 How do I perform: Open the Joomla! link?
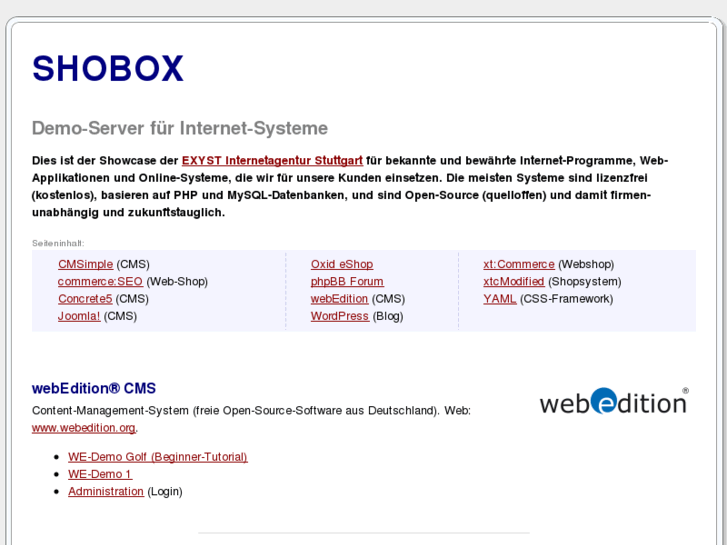click(x=79, y=316)
